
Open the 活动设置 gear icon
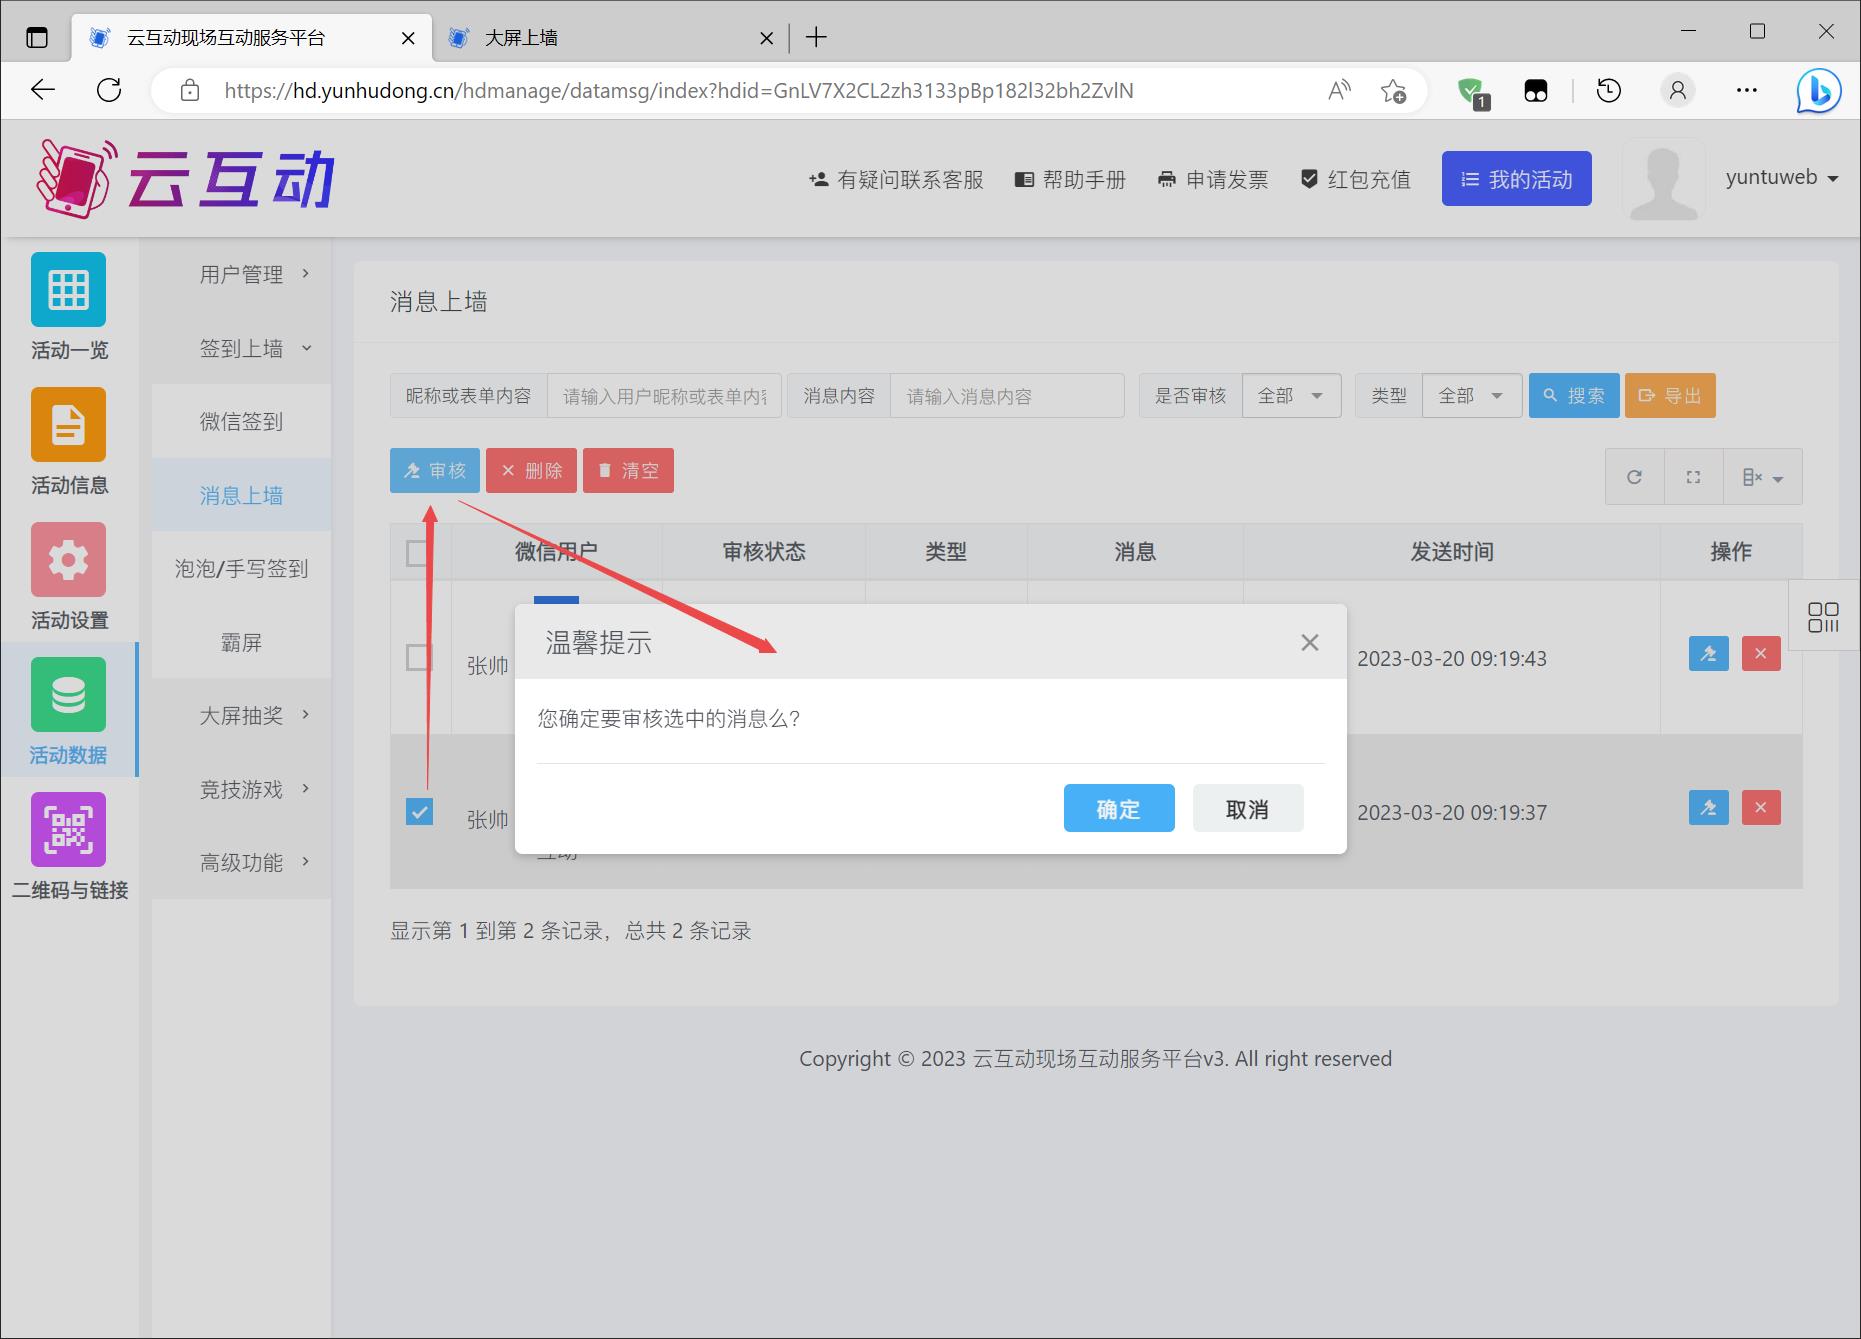[68, 560]
